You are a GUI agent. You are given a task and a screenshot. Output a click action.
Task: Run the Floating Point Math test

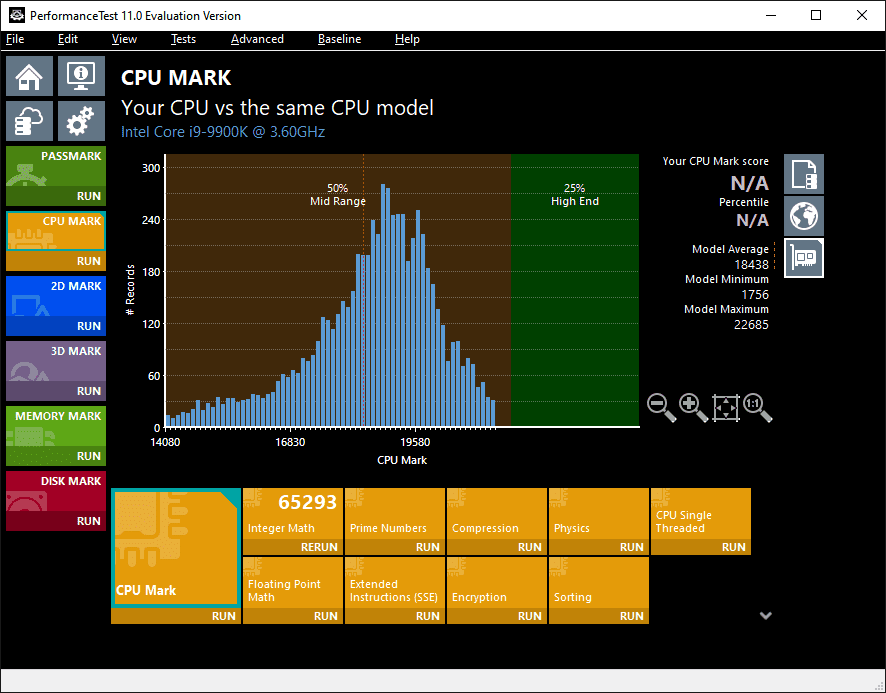click(293, 616)
